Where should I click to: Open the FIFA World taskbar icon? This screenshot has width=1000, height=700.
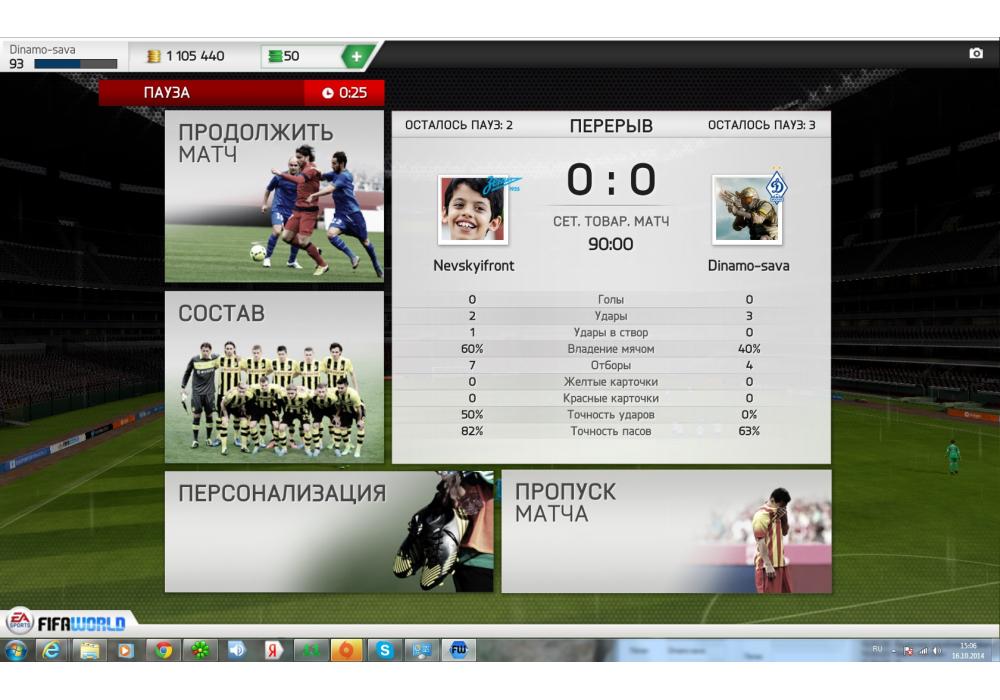[x=459, y=650]
